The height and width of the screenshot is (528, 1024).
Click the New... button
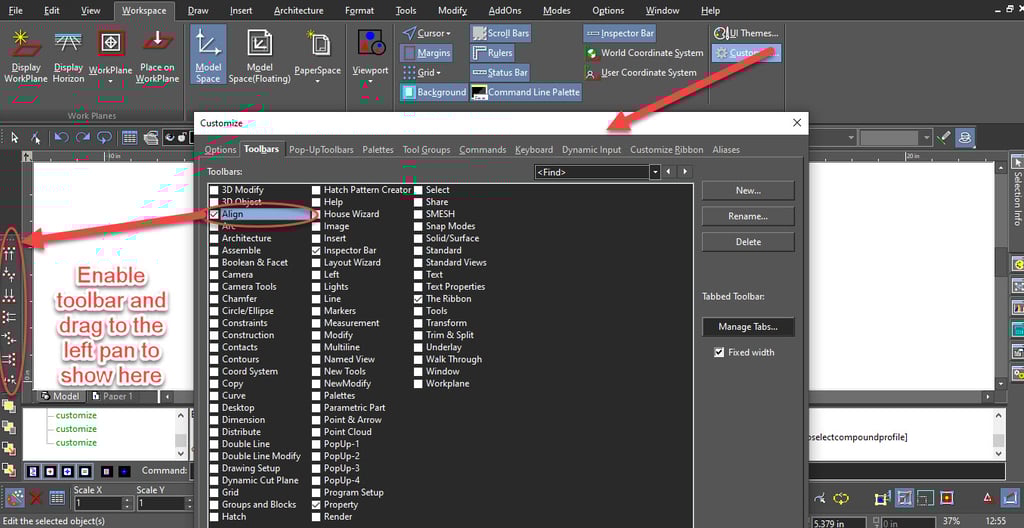(x=748, y=190)
